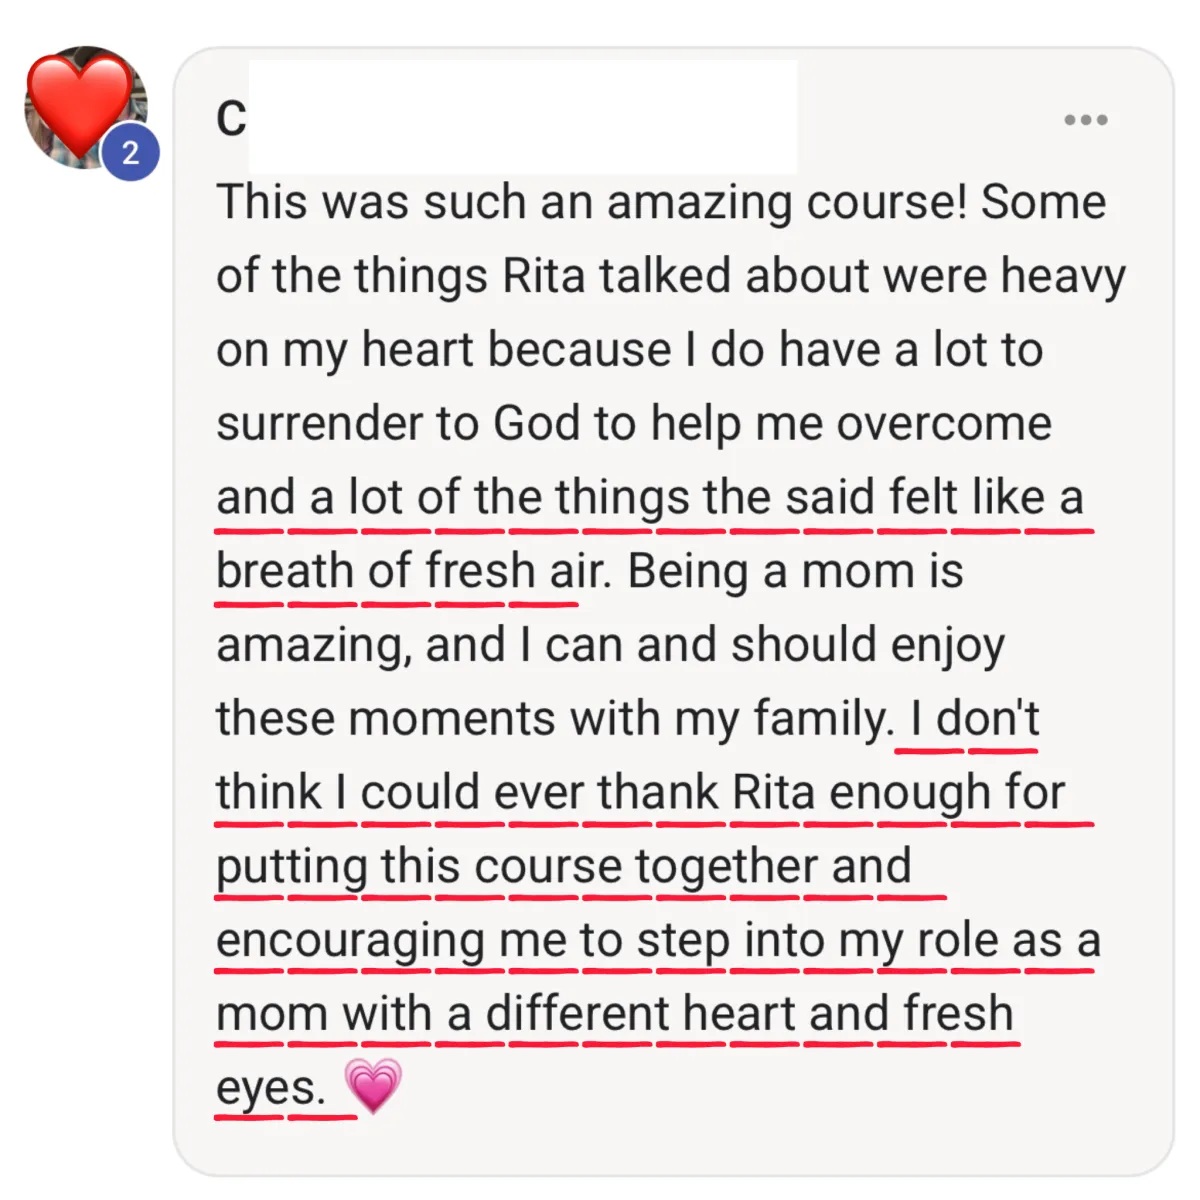Open the three-dot more options menu
This screenshot has width=1200, height=1200.
[1085, 120]
